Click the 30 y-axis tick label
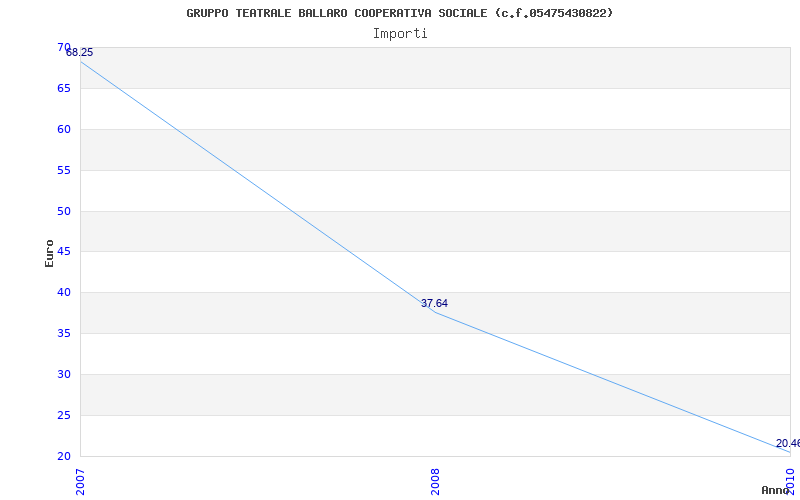This screenshot has height=500, width=800. (x=64, y=374)
